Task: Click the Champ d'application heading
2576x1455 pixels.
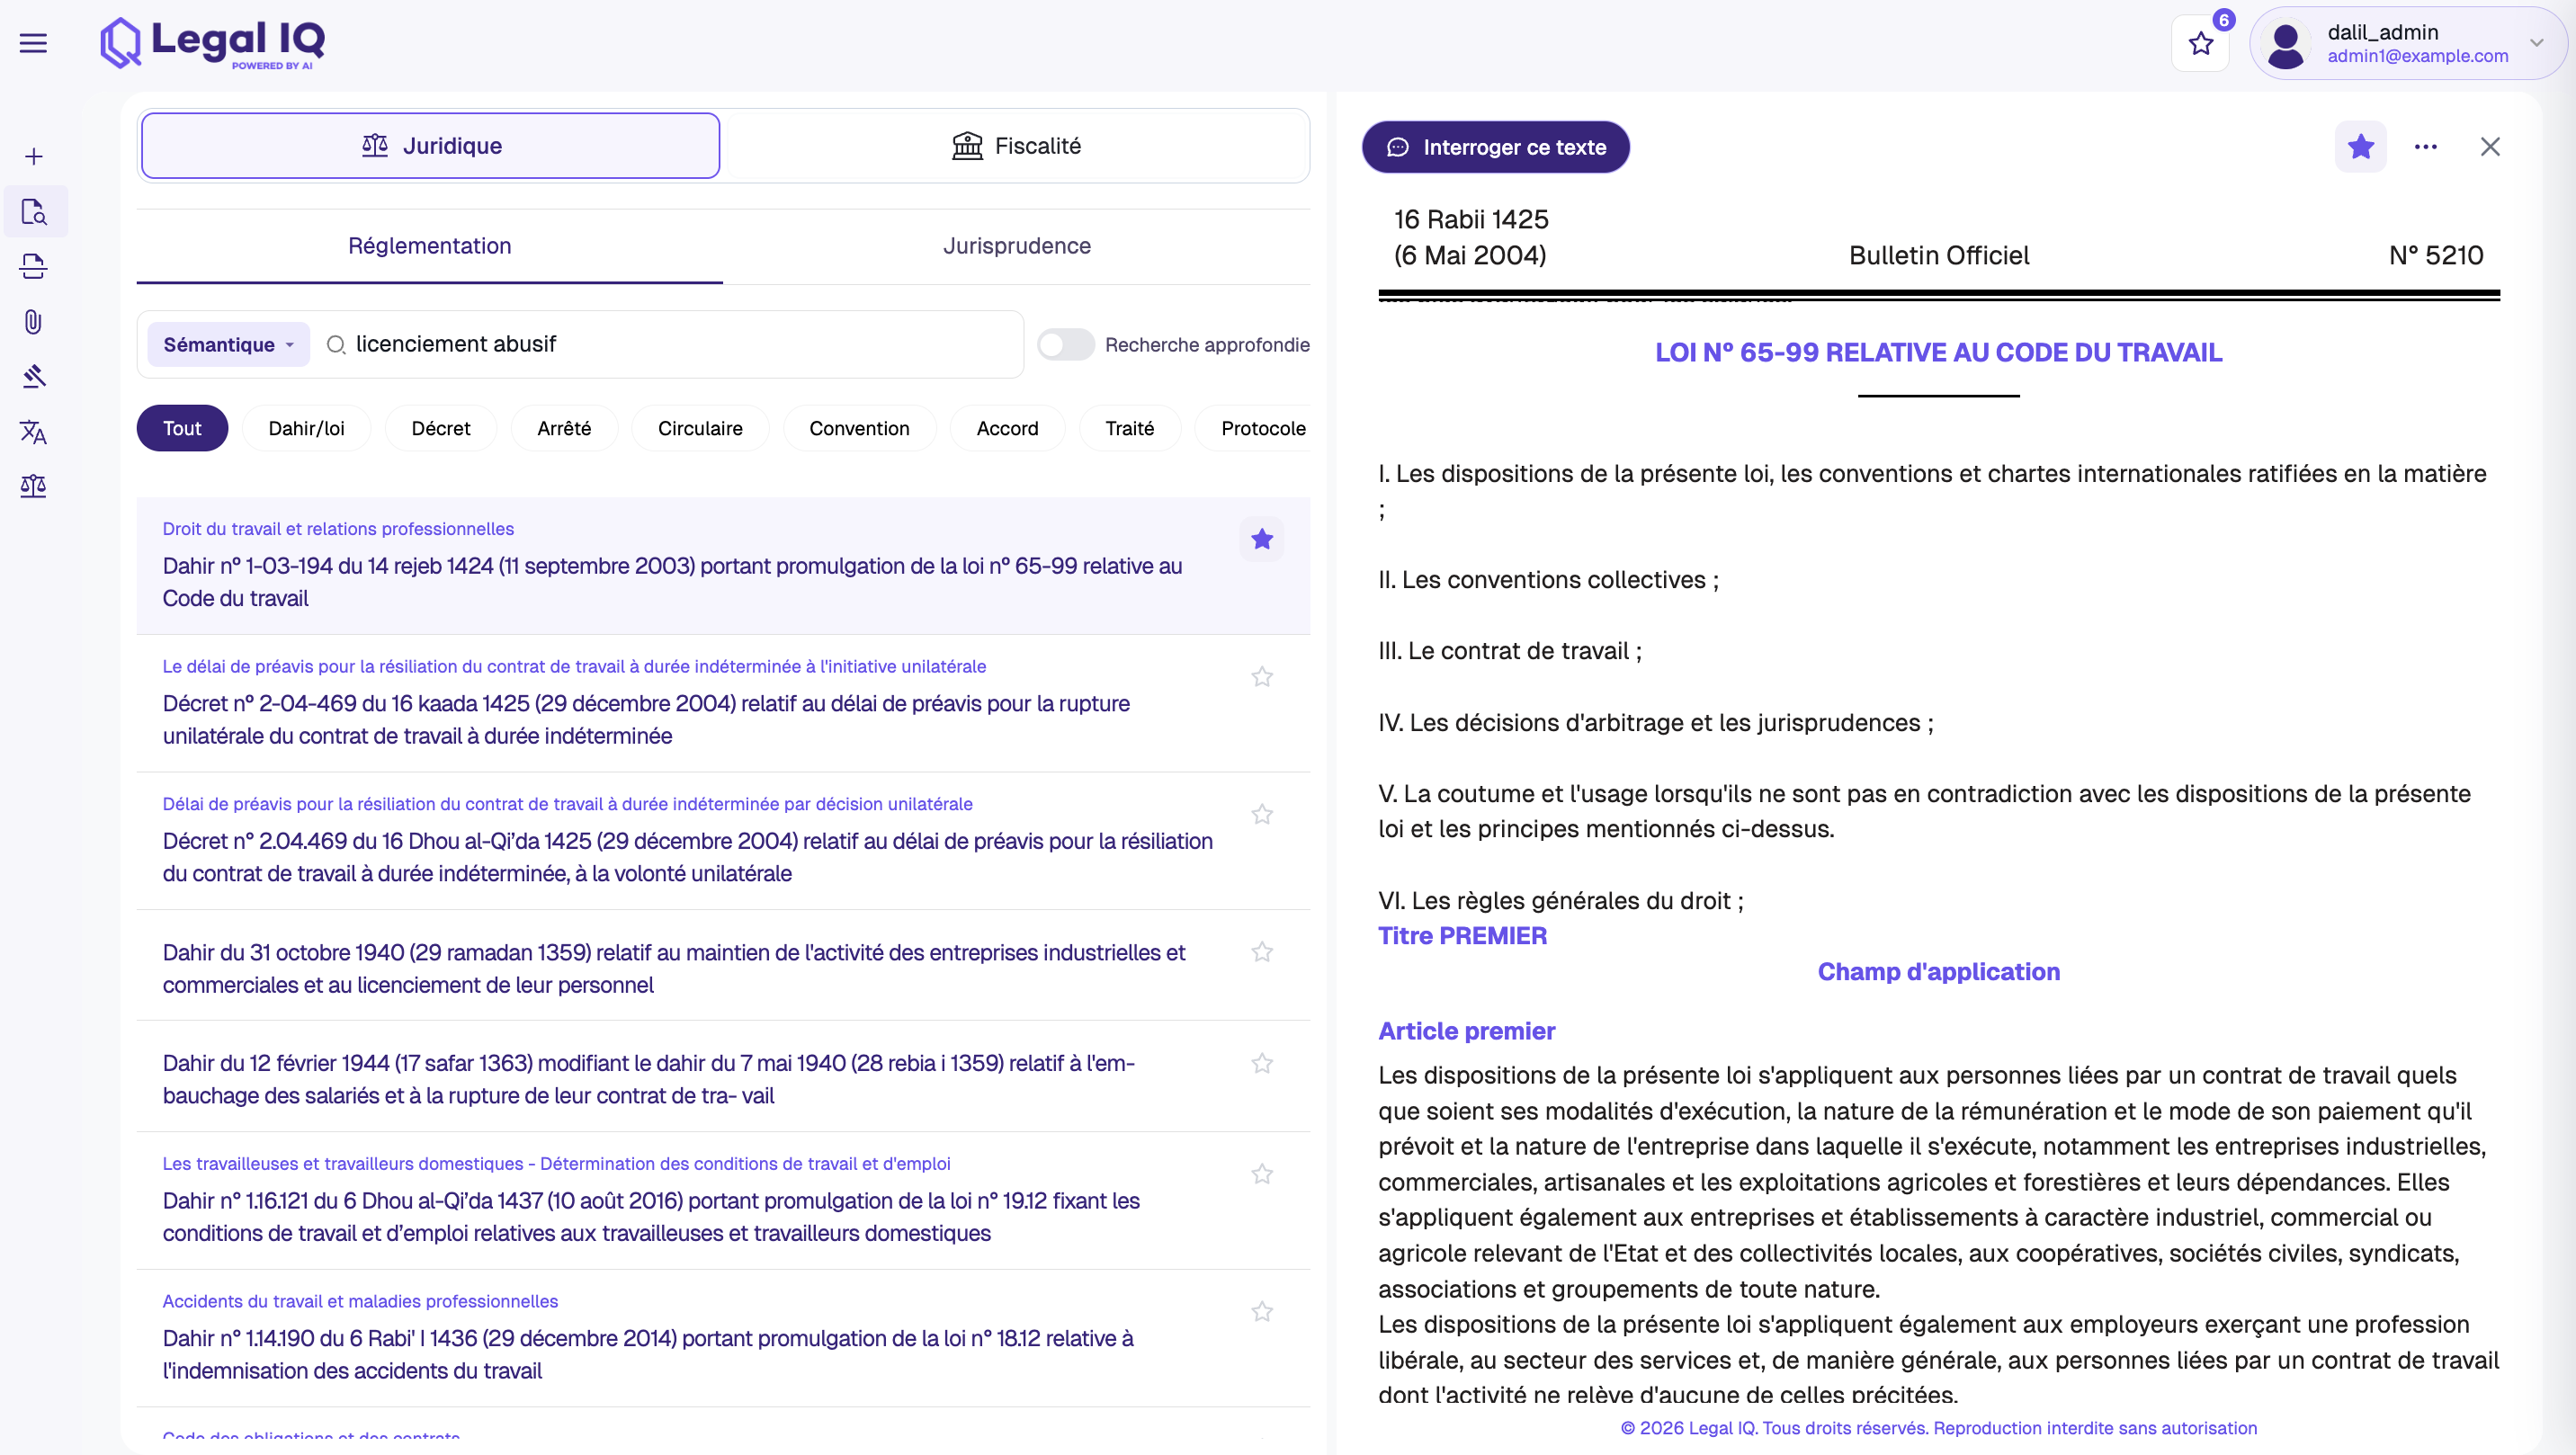Action: (x=1938, y=972)
